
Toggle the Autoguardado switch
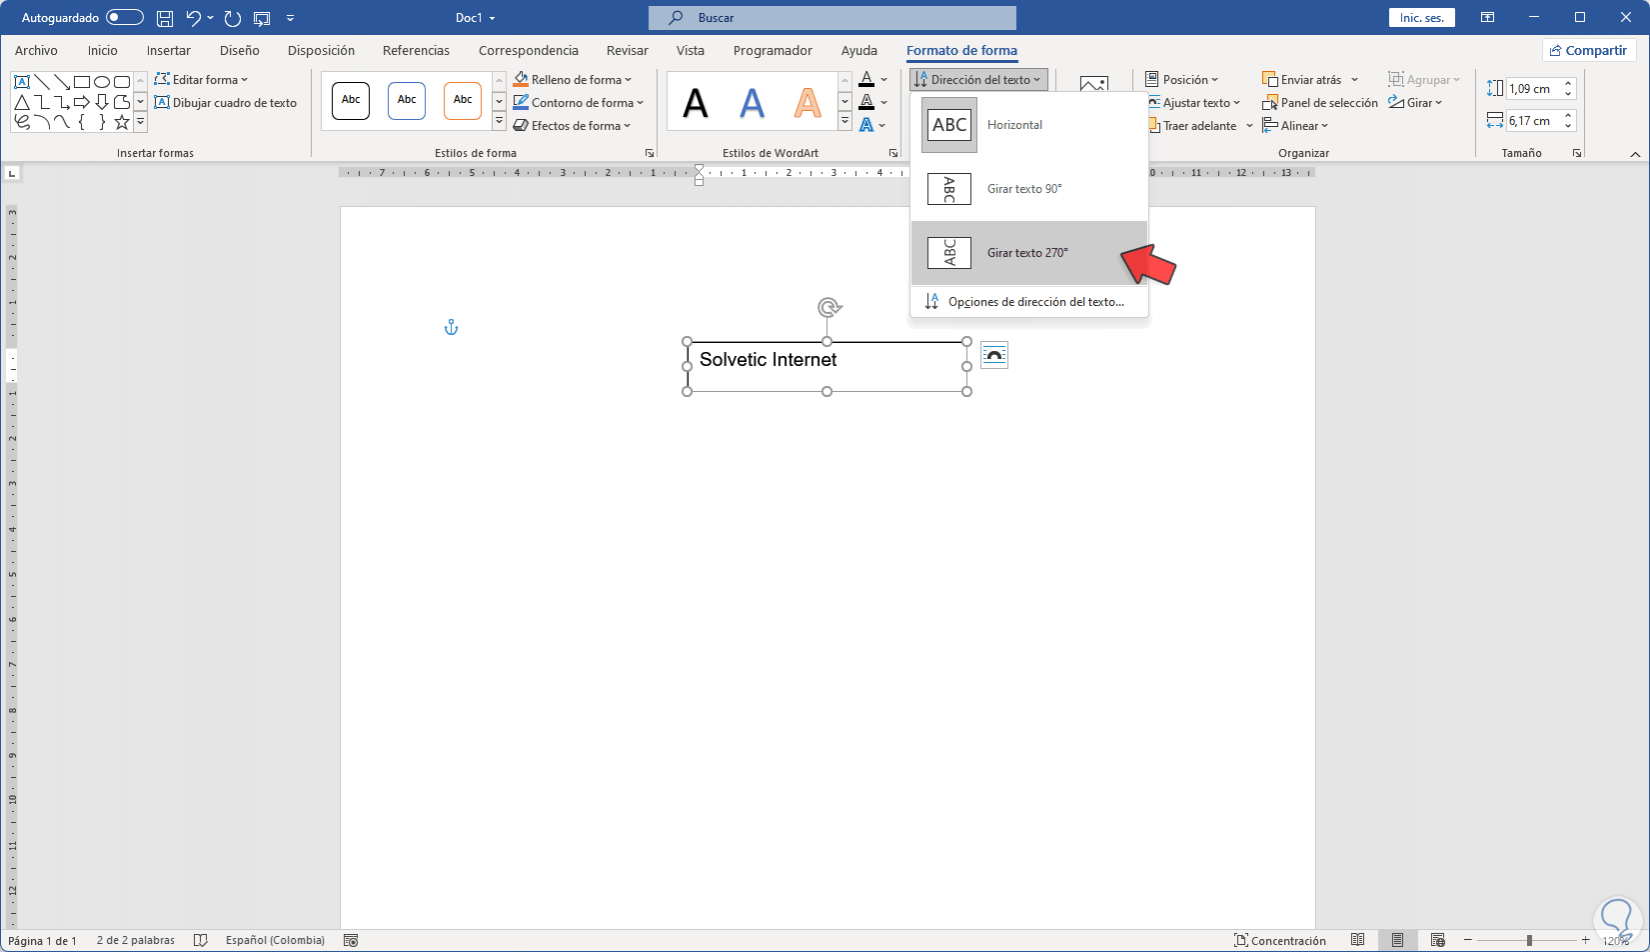pos(125,18)
